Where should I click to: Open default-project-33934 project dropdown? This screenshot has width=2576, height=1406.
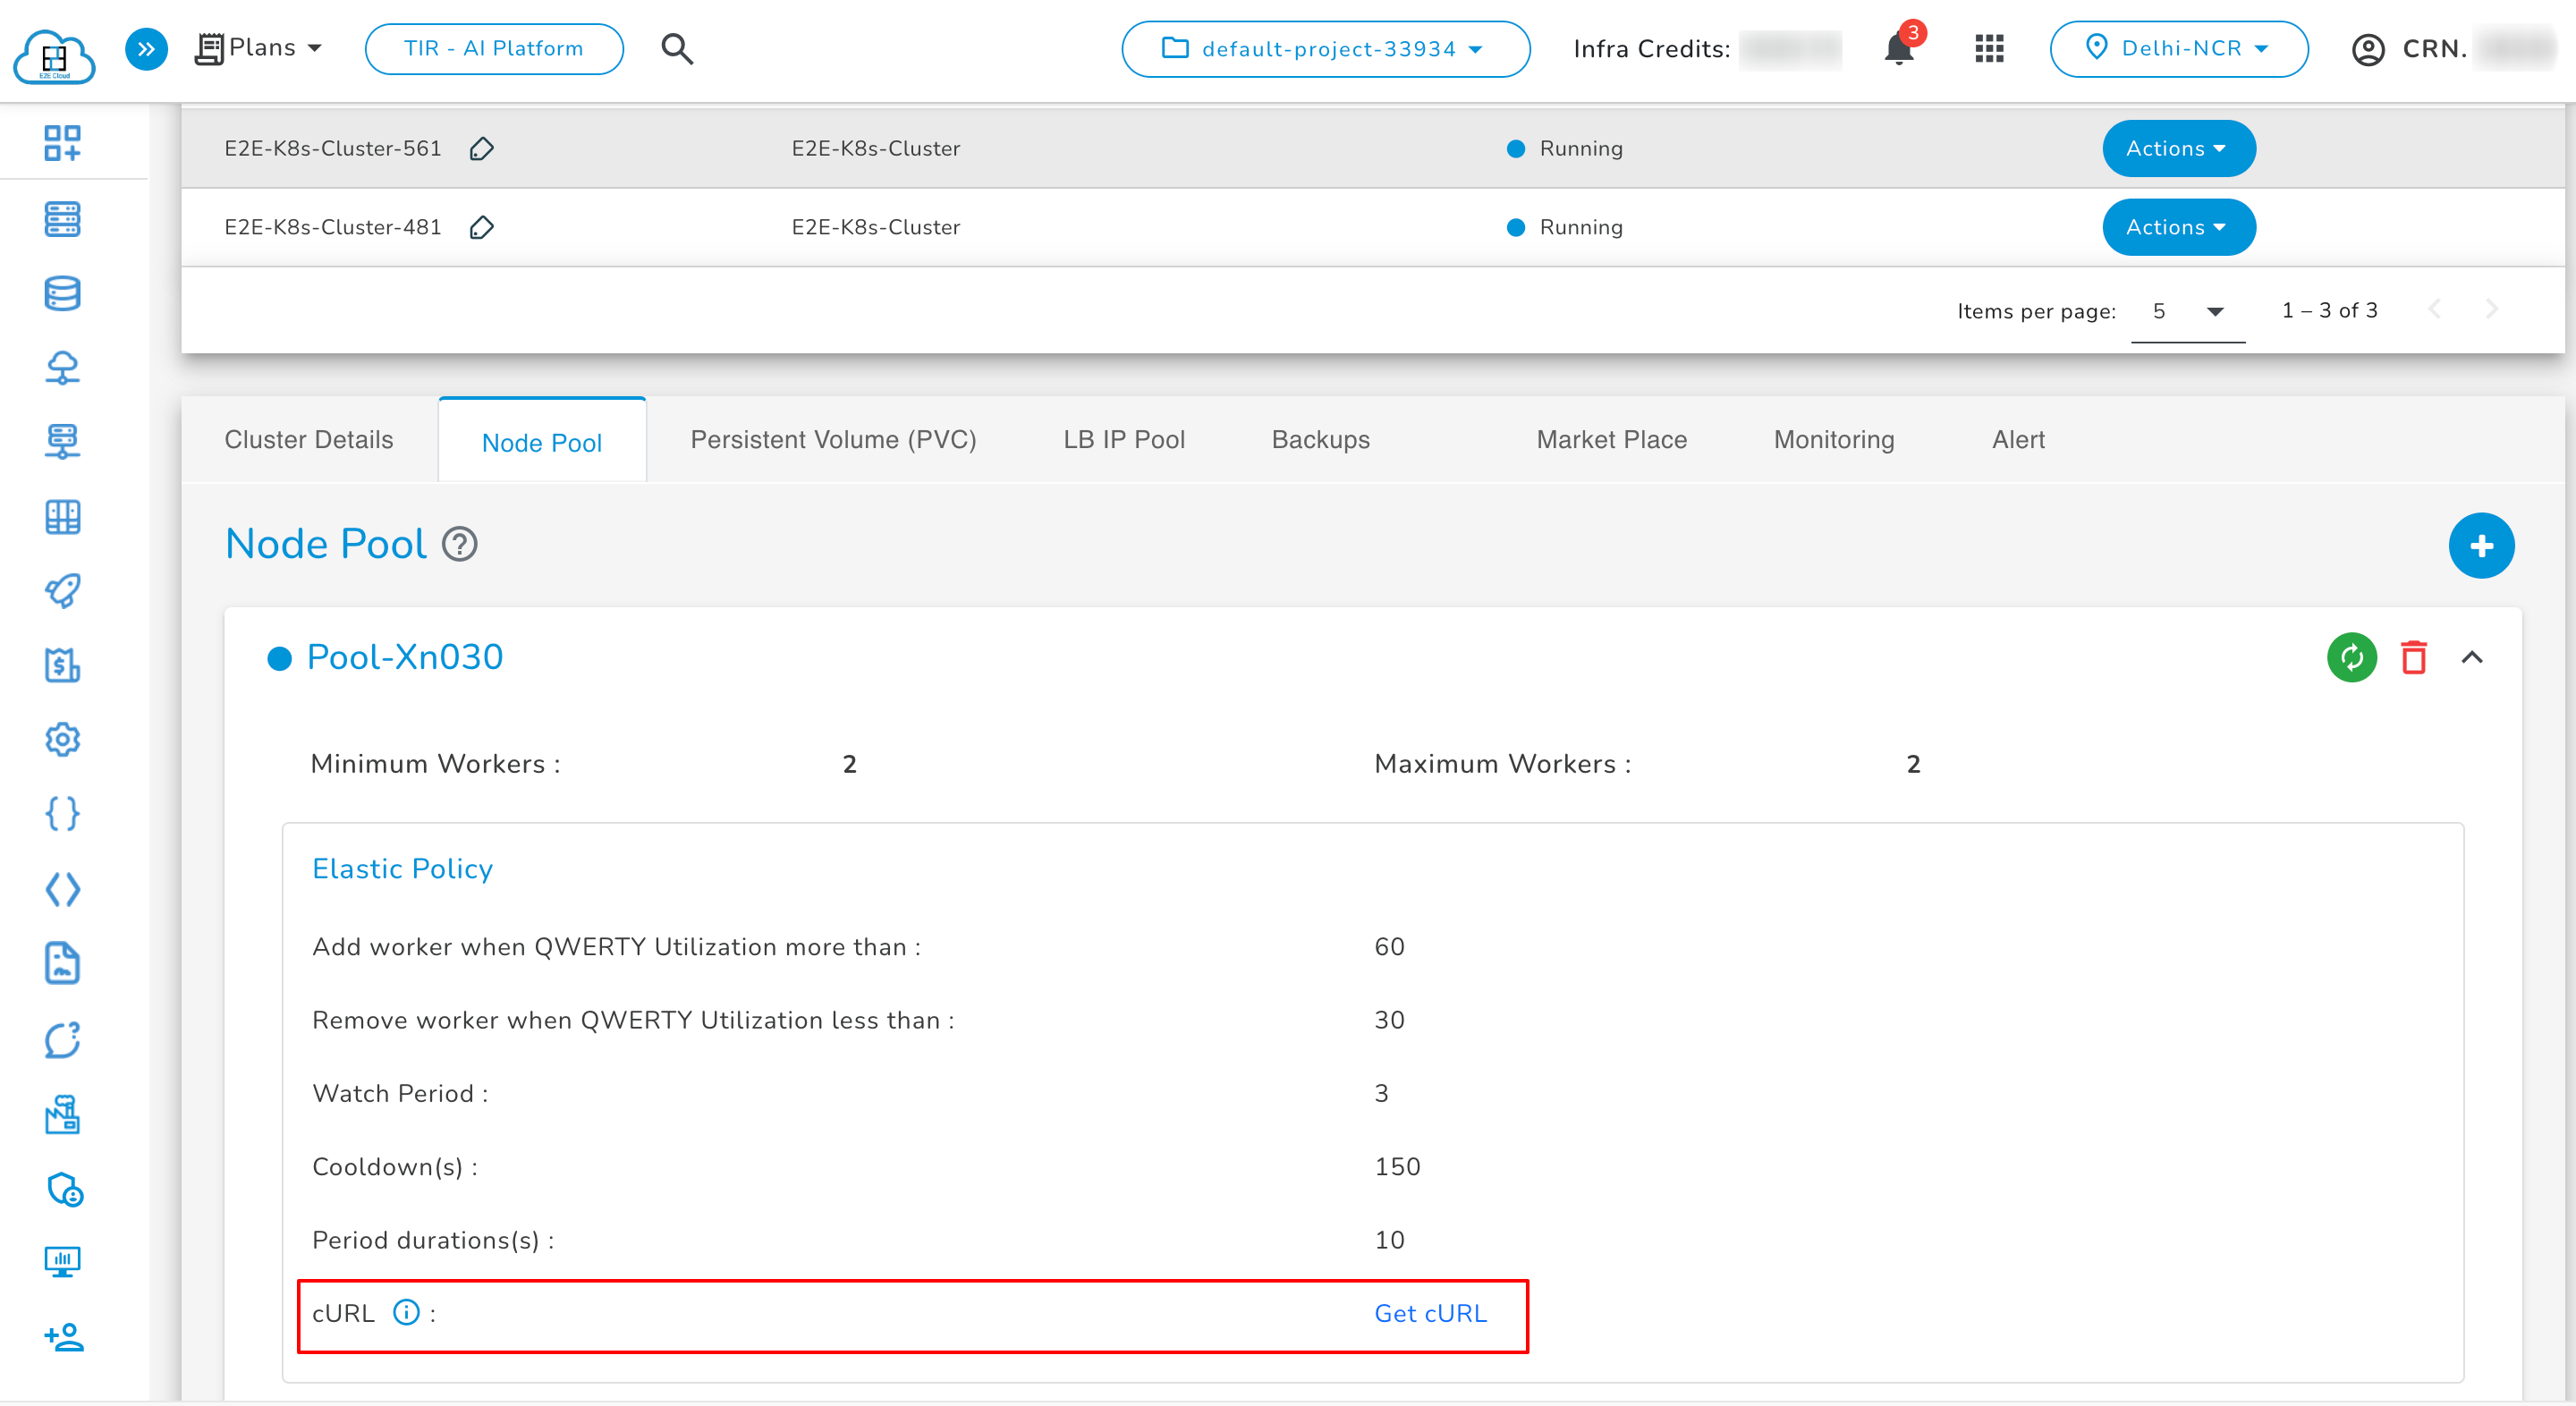coord(1325,49)
